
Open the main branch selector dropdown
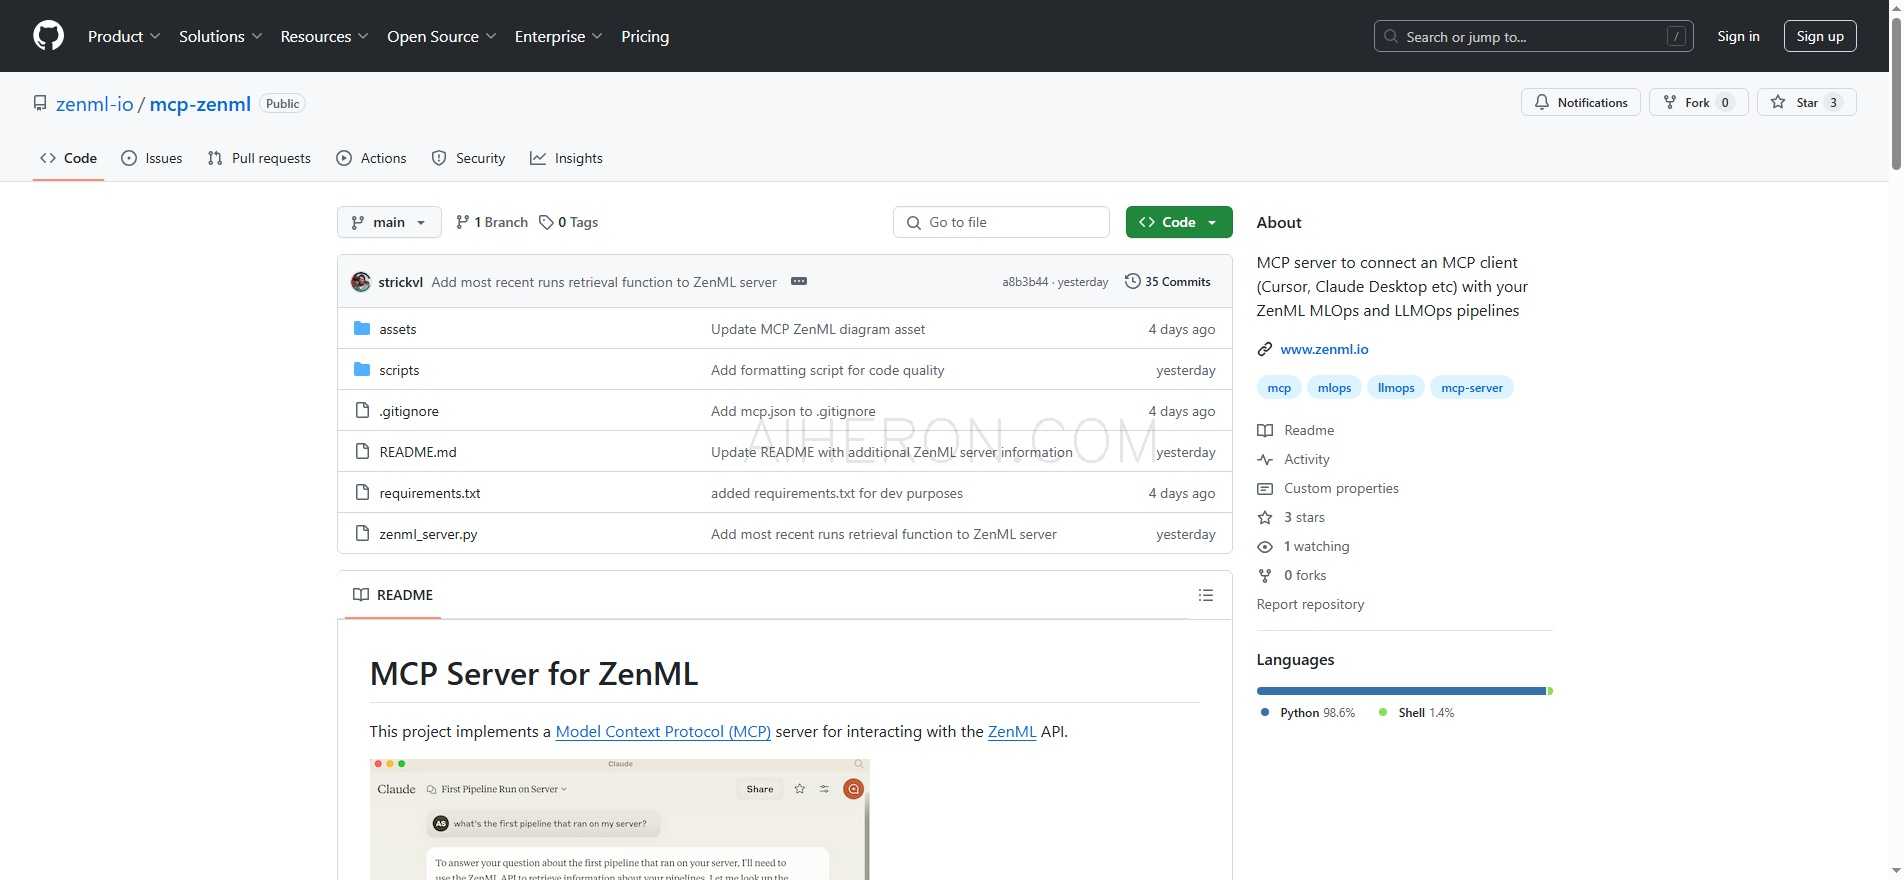[389, 222]
